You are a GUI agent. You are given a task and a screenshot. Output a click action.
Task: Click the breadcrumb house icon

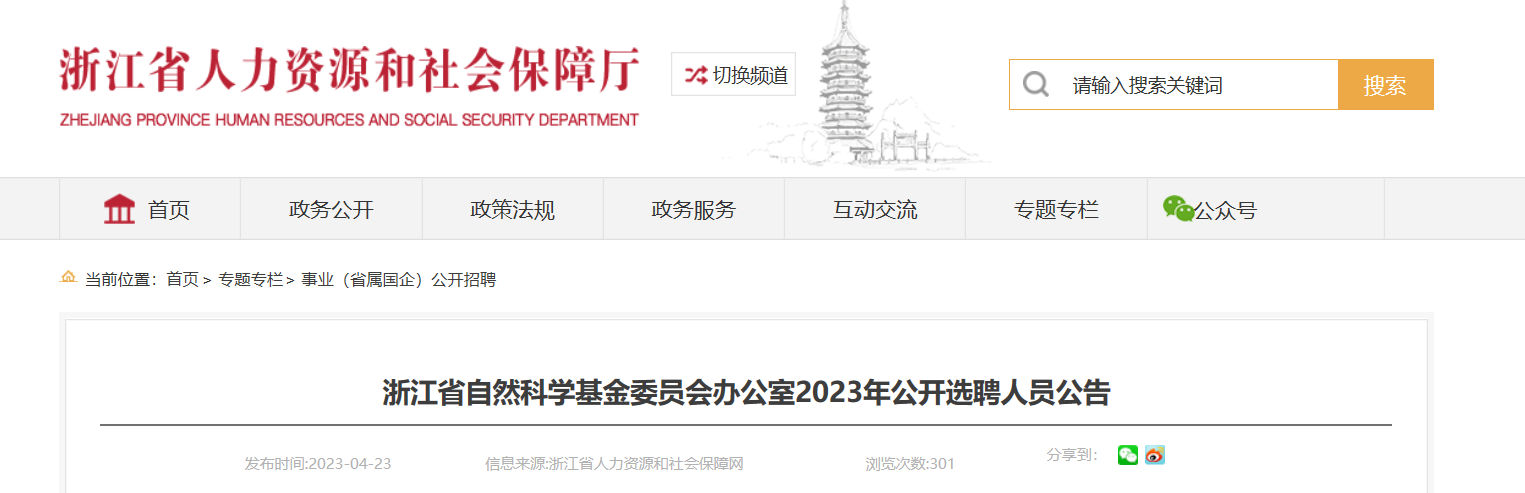click(x=68, y=277)
